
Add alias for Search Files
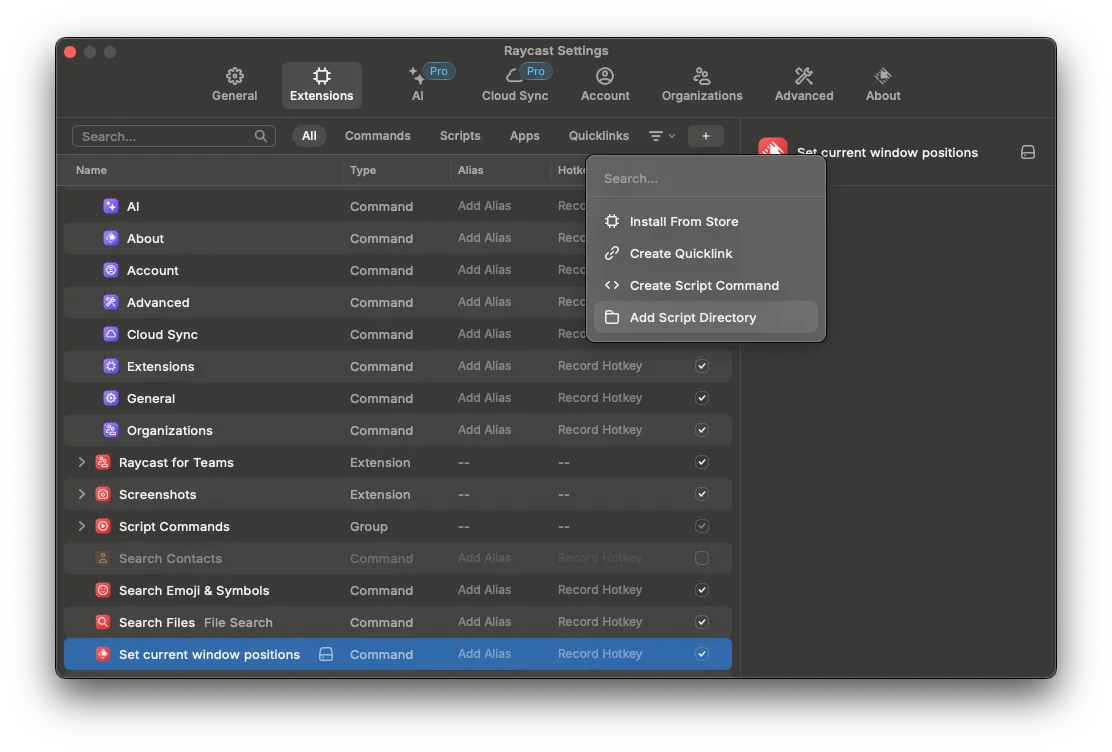(484, 621)
